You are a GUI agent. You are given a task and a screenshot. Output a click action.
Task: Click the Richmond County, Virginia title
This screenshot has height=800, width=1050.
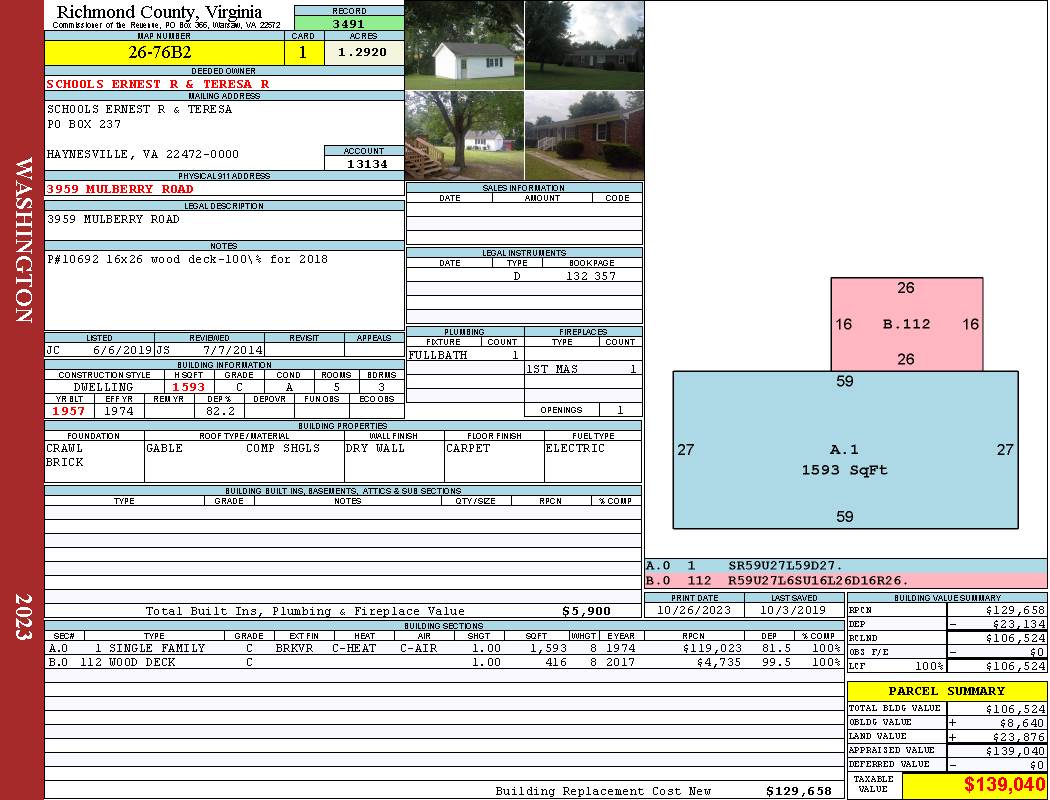click(159, 11)
